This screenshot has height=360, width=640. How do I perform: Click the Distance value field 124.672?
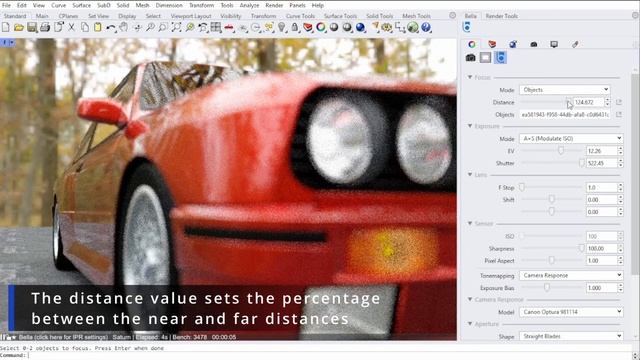coord(589,102)
